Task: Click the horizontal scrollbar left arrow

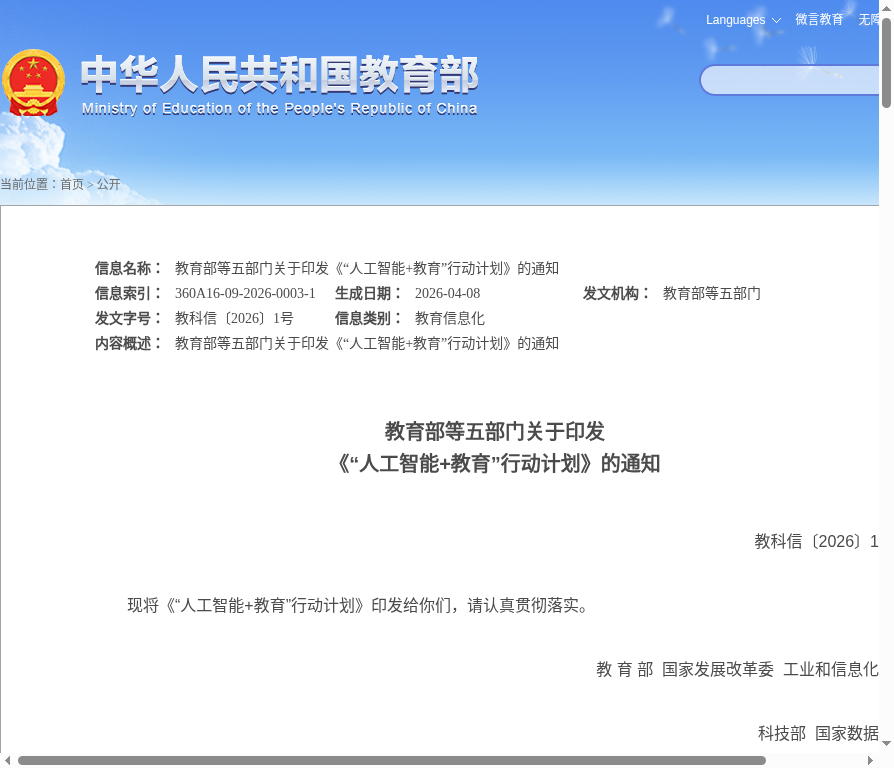Action: (8, 760)
